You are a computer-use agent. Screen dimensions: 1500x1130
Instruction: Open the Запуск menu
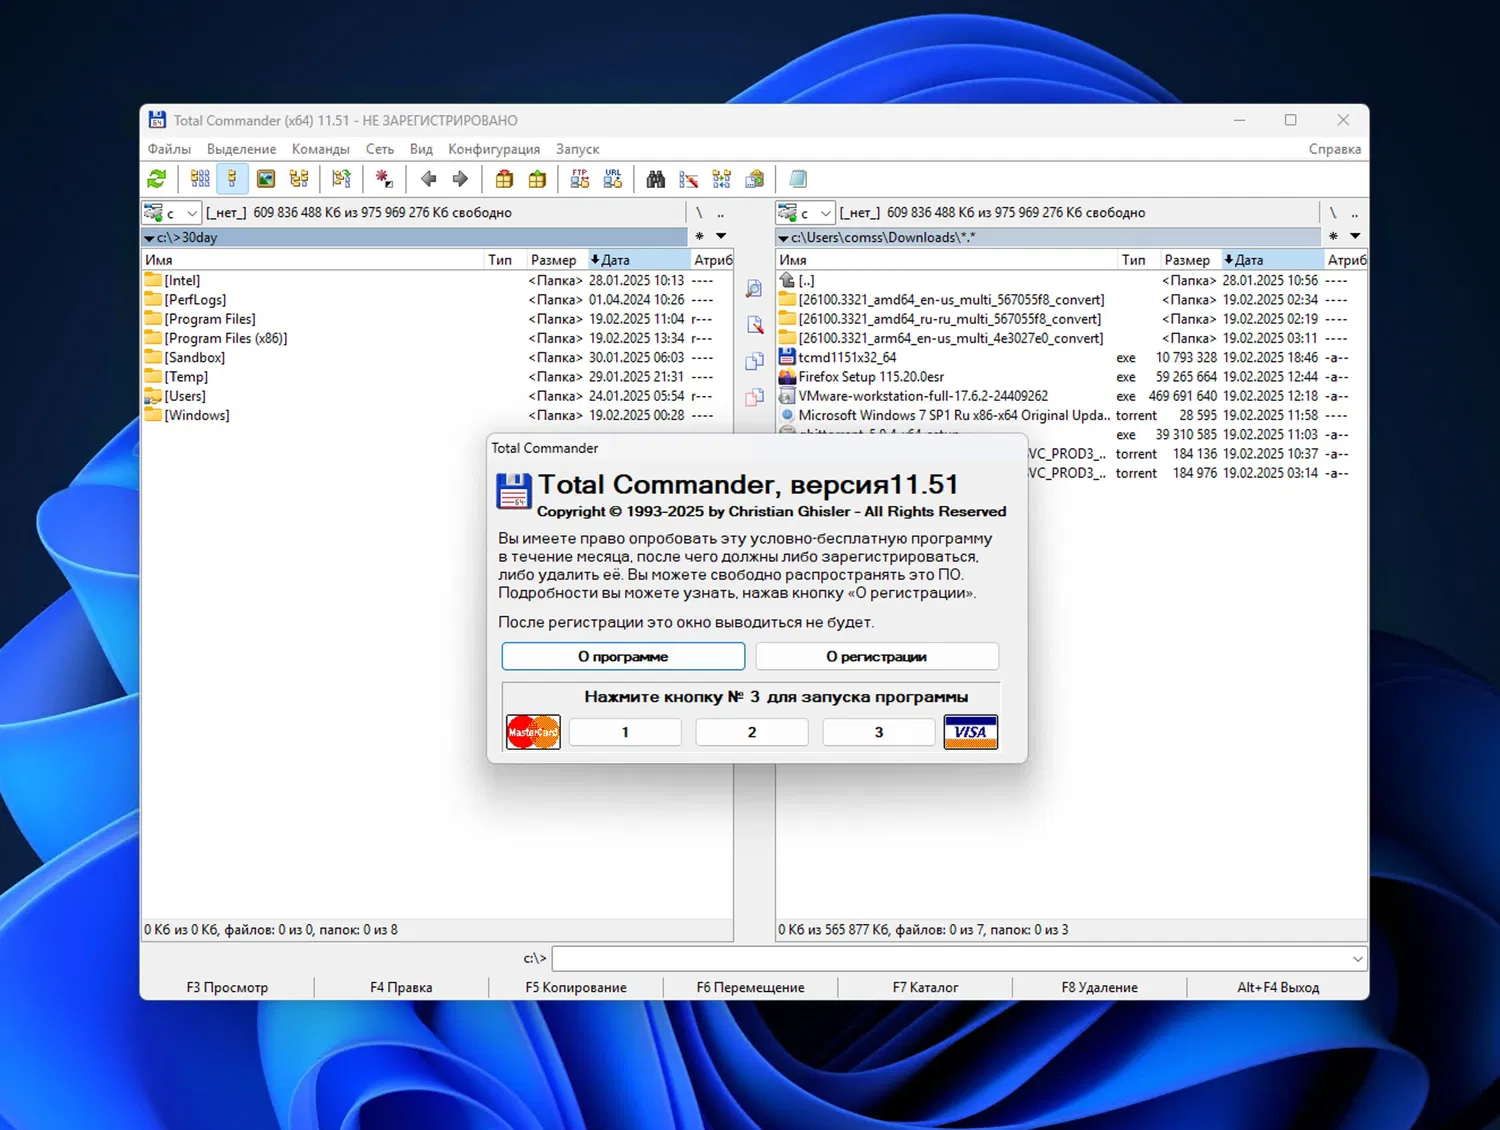[x=577, y=149]
